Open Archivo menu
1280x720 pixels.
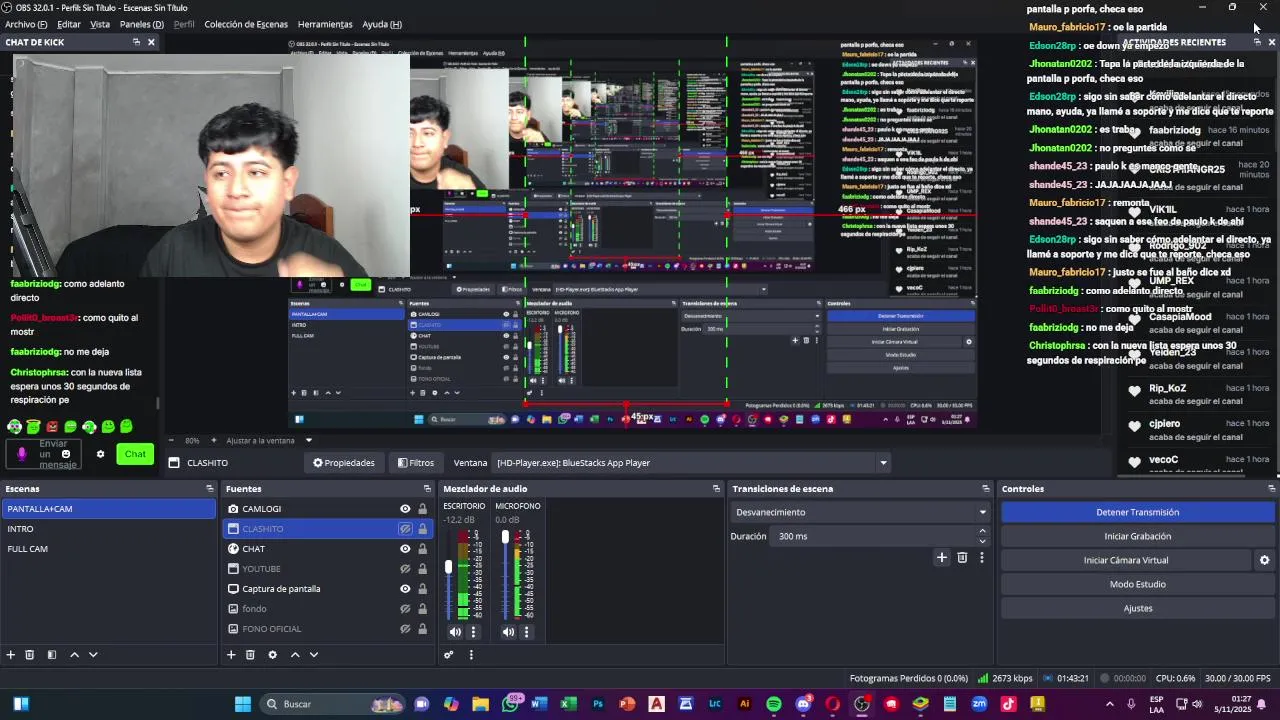pos(26,24)
